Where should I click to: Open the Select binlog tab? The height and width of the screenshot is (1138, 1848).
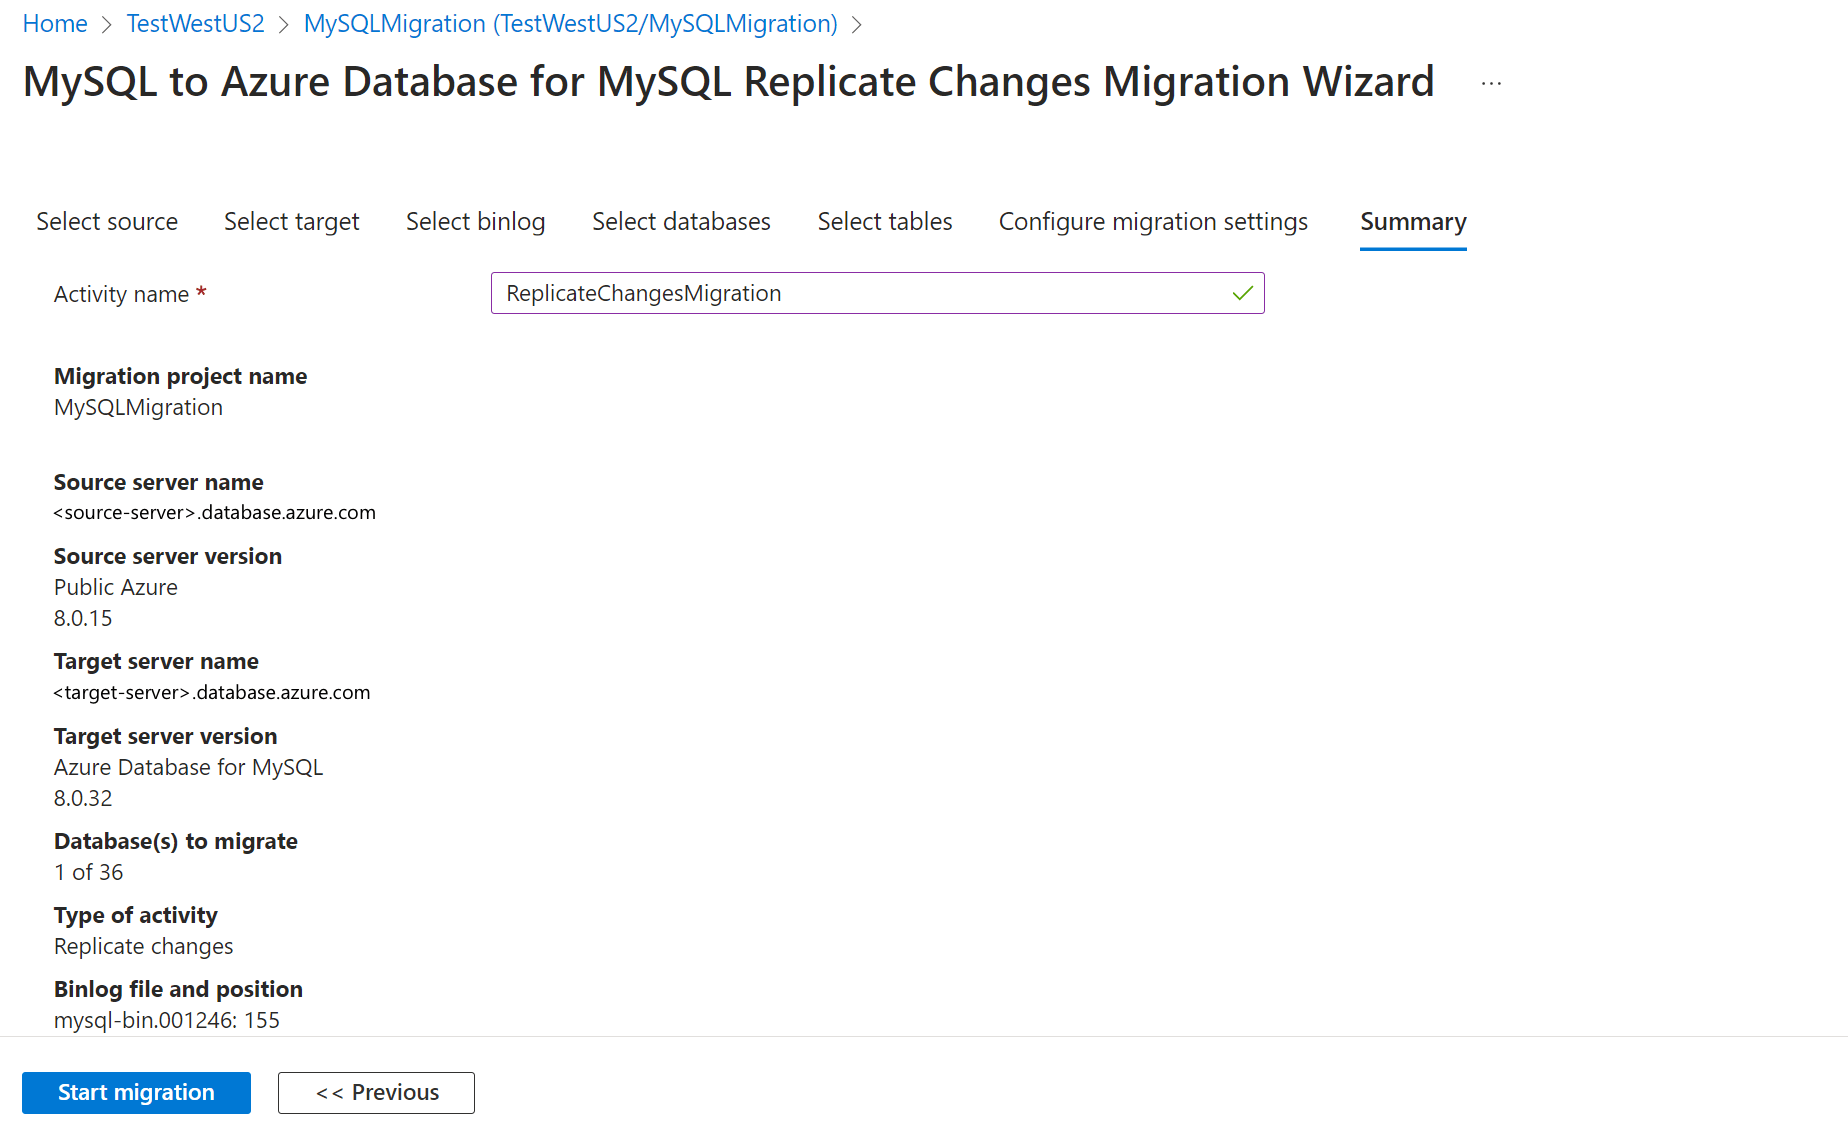pyautogui.click(x=475, y=222)
